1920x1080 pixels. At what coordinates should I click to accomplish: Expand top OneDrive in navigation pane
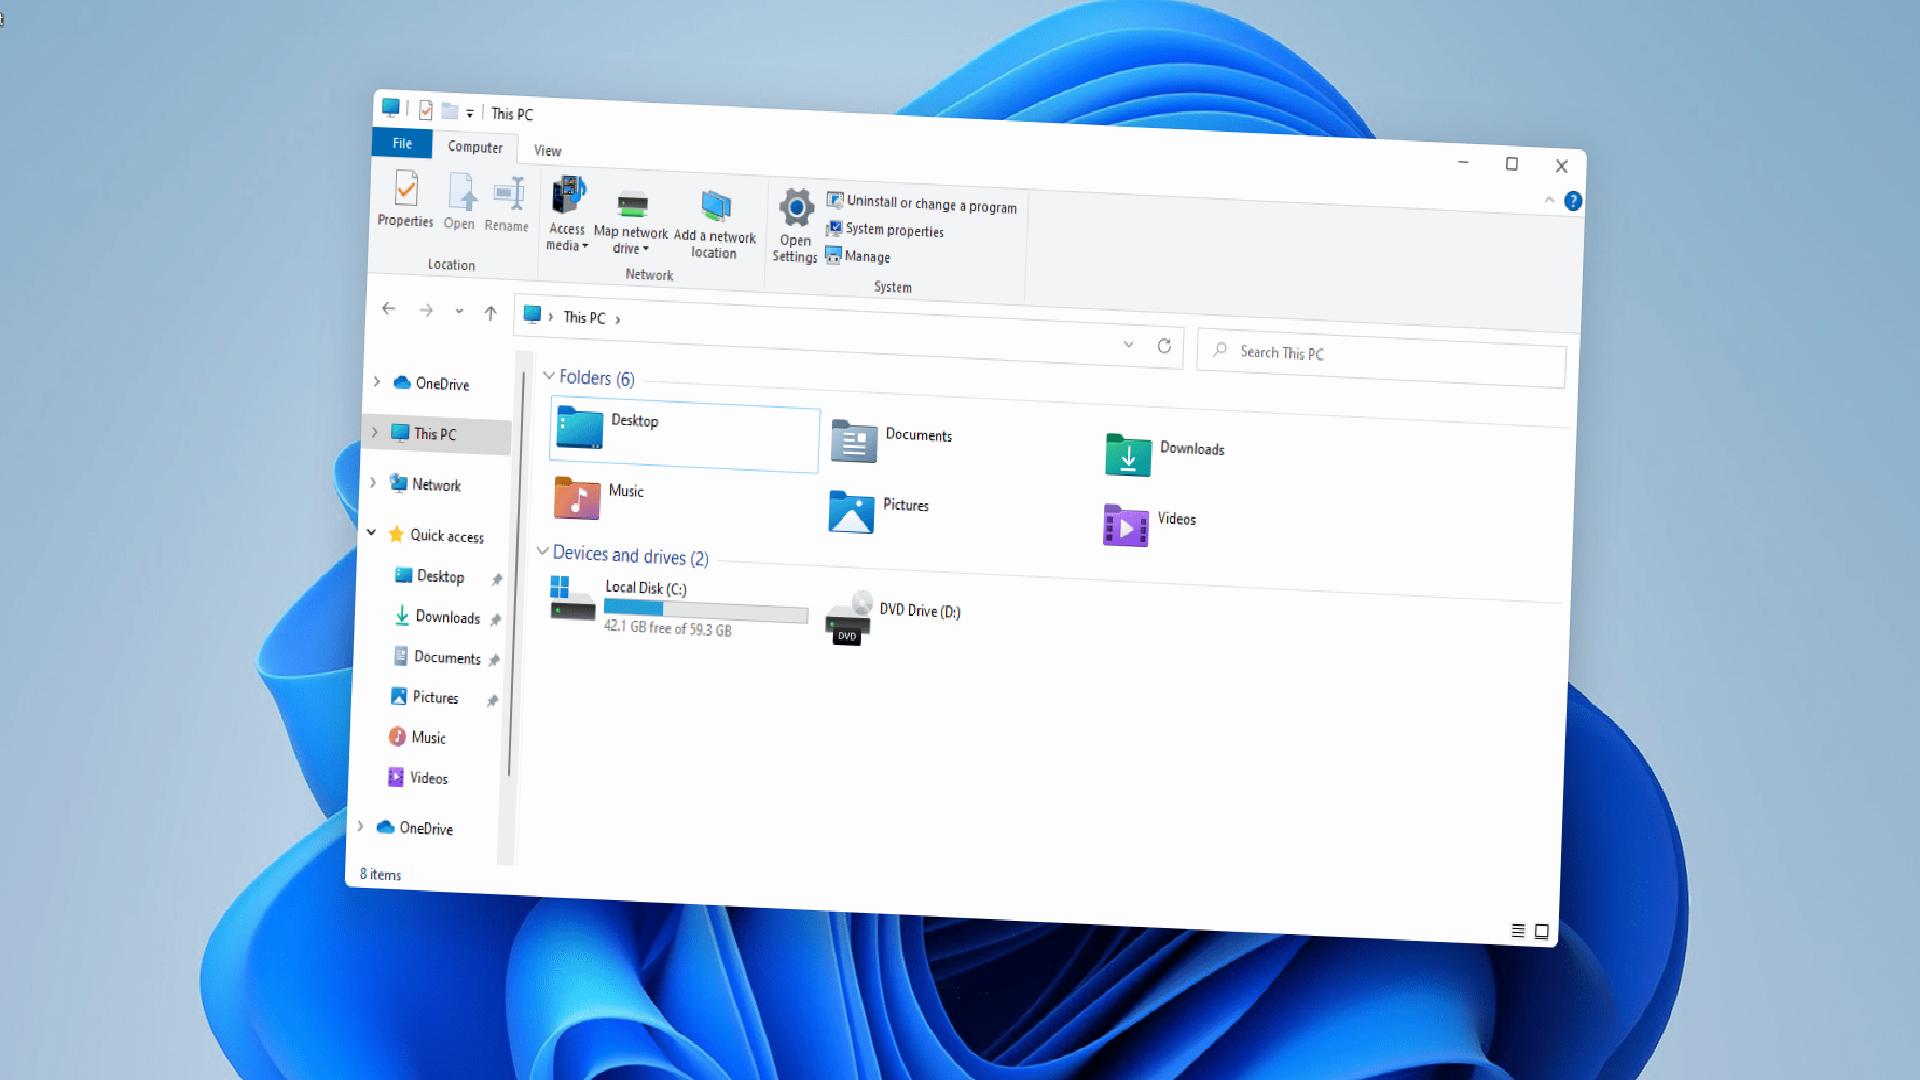point(377,381)
